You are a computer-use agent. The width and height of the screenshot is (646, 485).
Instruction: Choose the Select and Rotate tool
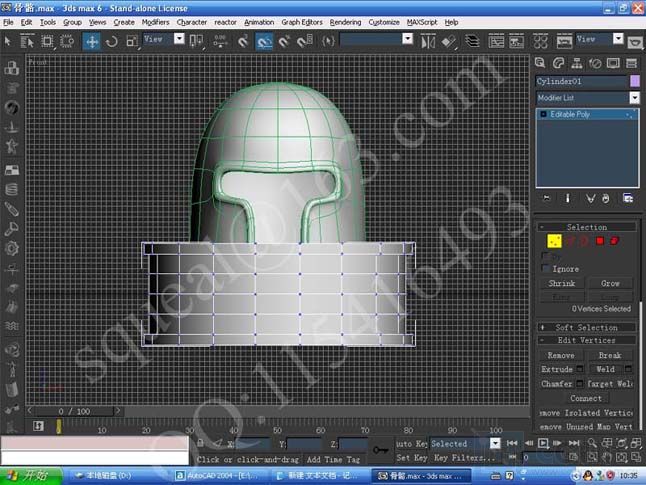(112, 41)
